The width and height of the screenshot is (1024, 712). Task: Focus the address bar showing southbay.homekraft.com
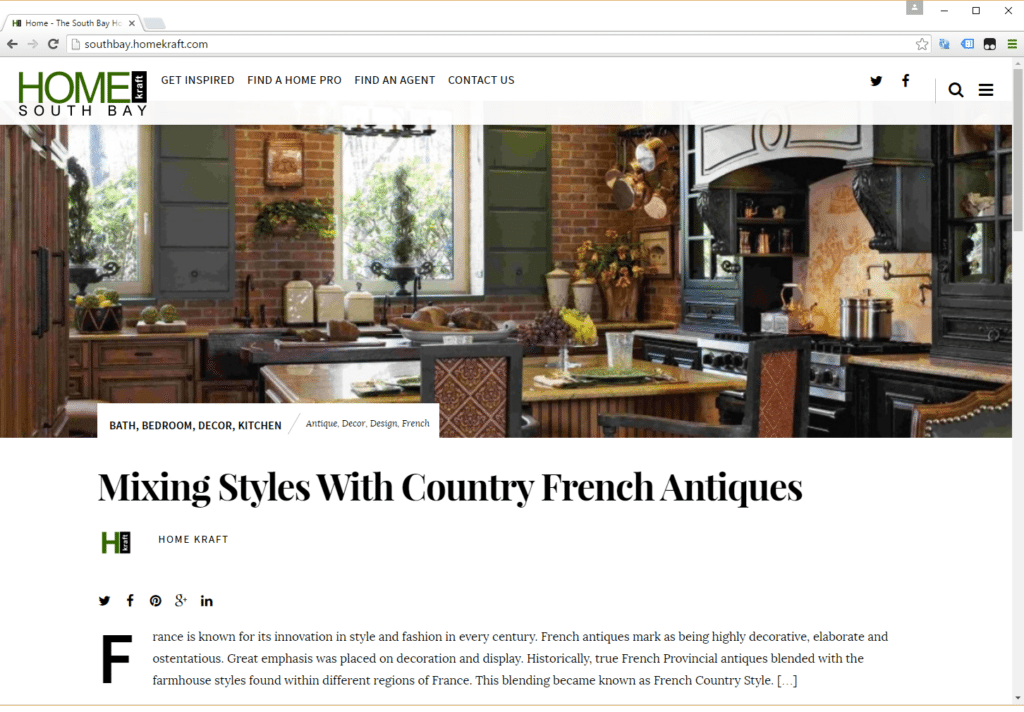[490, 44]
